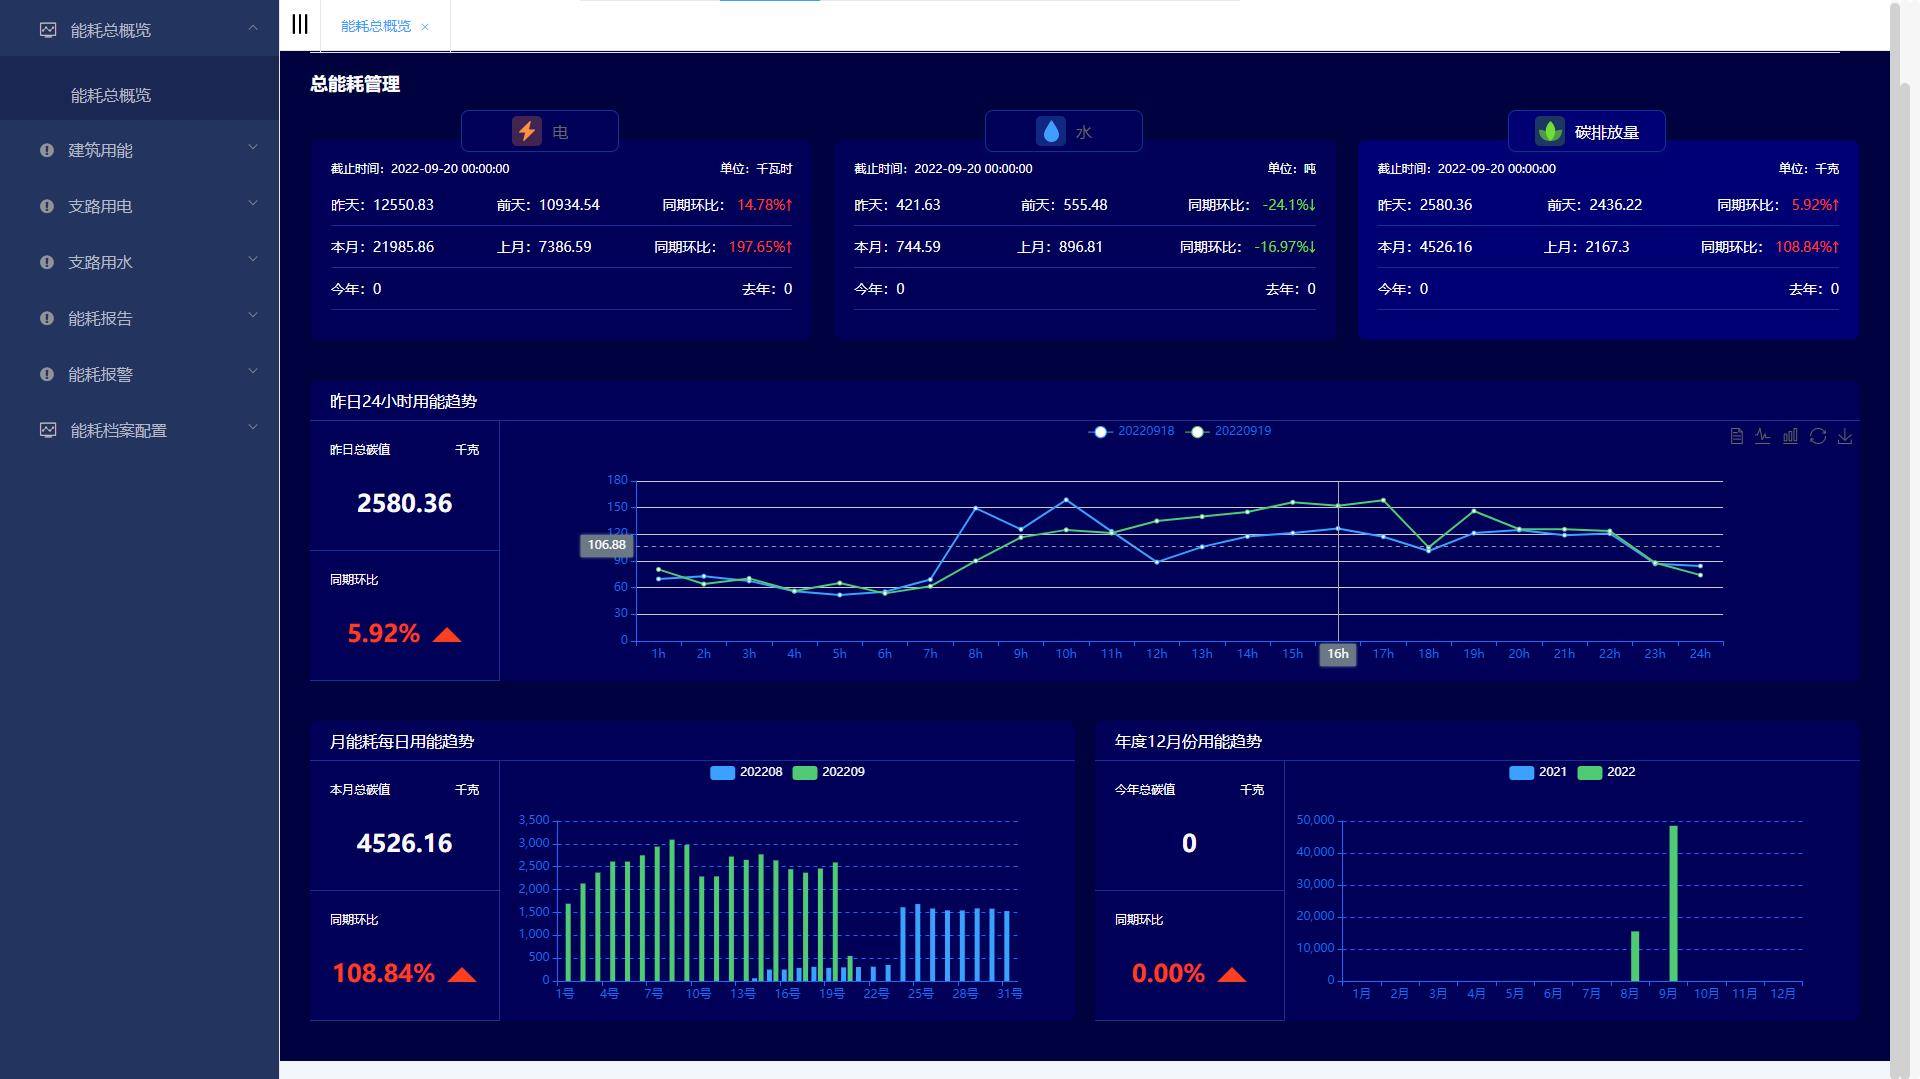Select the water drop 水 tab
Image resolution: width=1920 pixels, height=1079 pixels.
coord(1063,131)
